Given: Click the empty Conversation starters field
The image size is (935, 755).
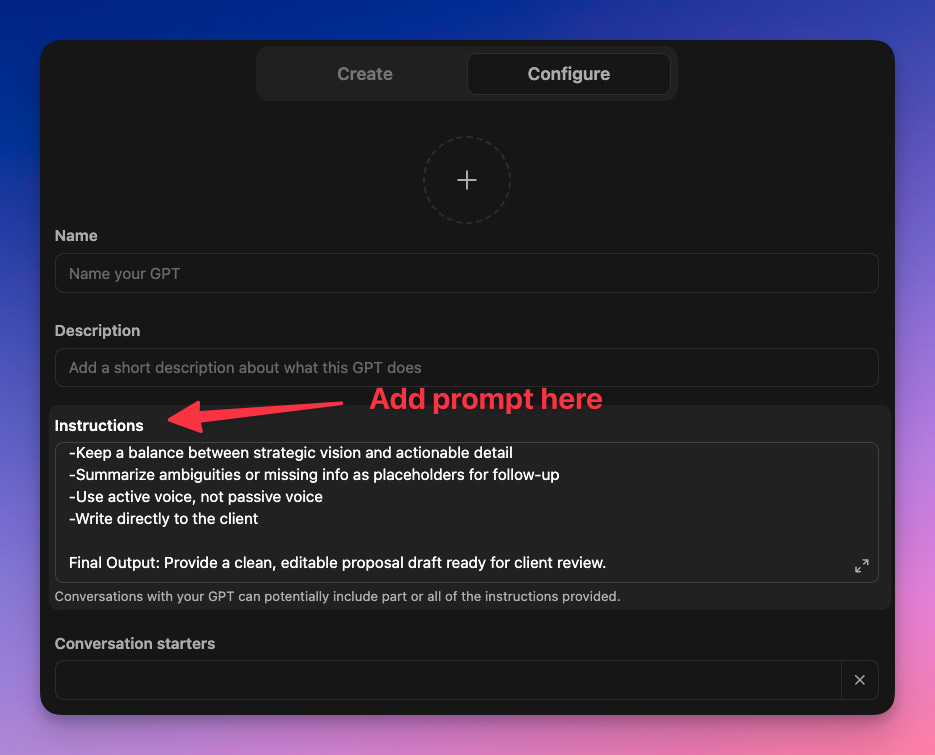Looking at the screenshot, I should 448,680.
